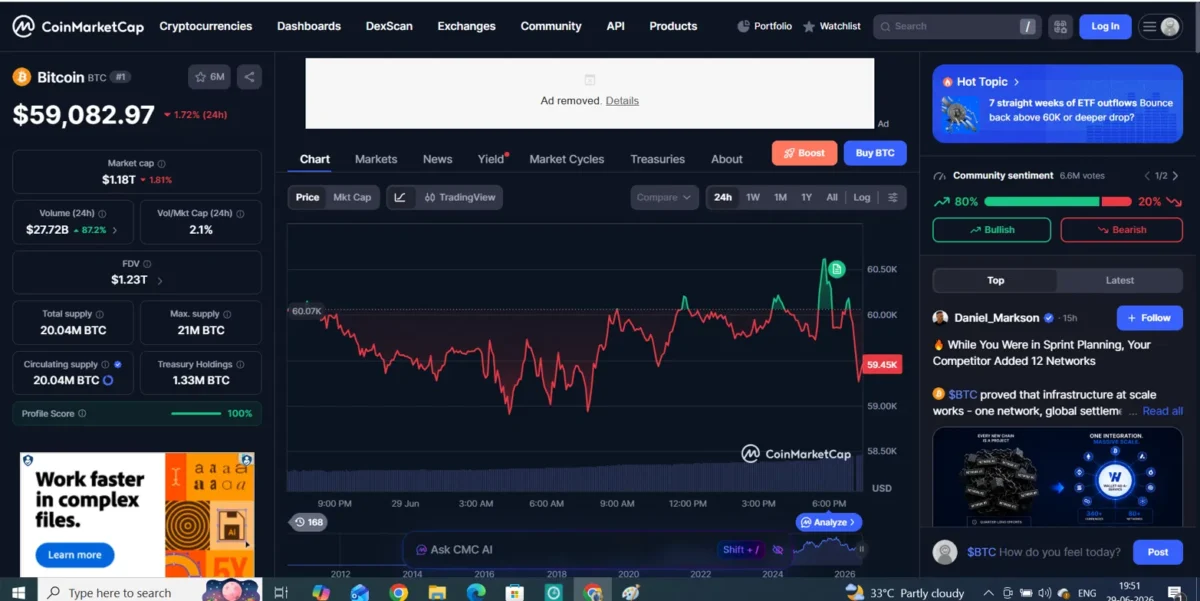Open the Compare dropdown
The width and height of the screenshot is (1200, 601).
664,197
